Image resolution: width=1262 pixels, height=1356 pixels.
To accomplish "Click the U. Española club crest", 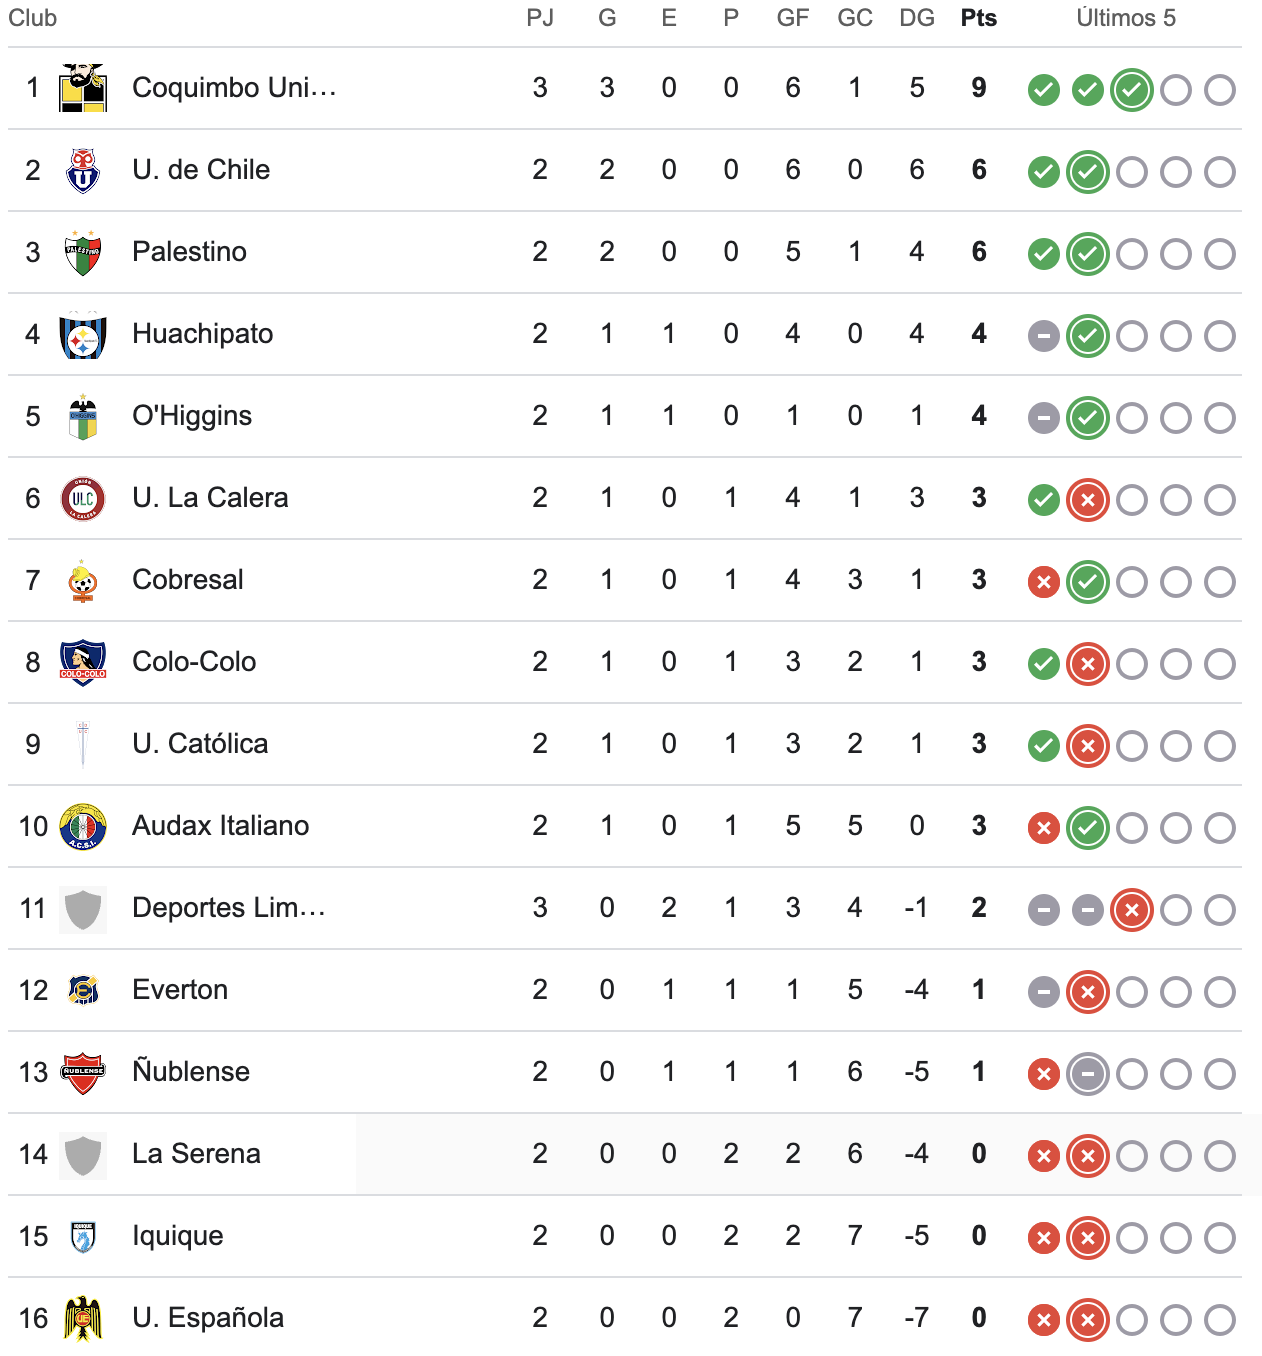I will (x=83, y=1318).
